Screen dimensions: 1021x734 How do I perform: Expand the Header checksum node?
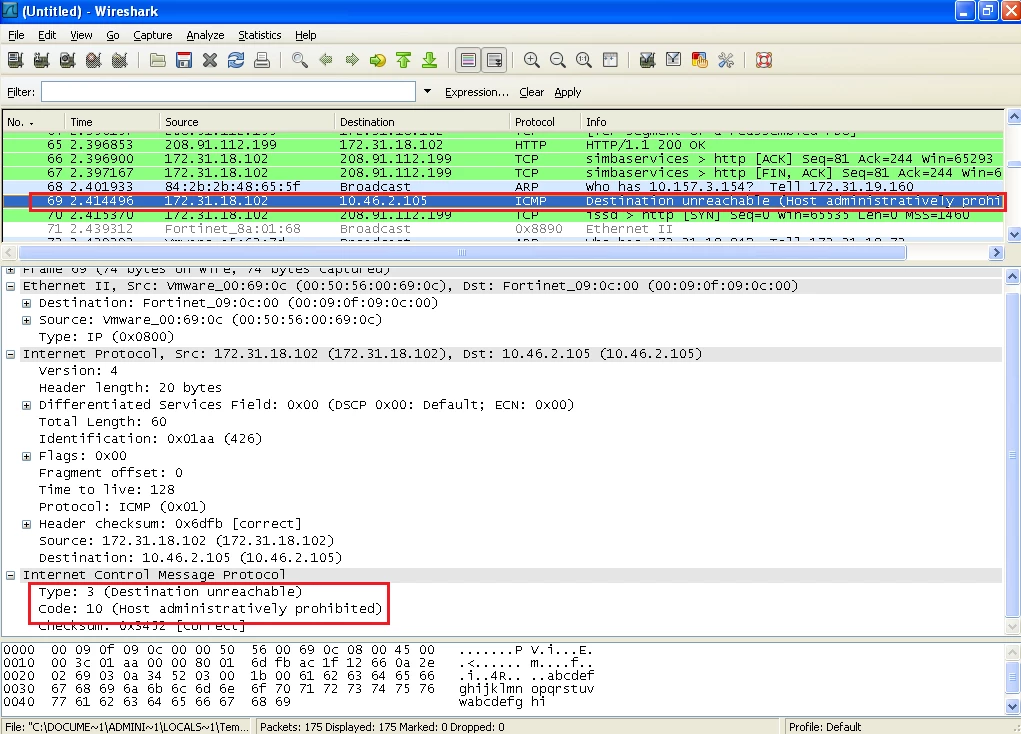pyautogui.click(x=27, y=524)
